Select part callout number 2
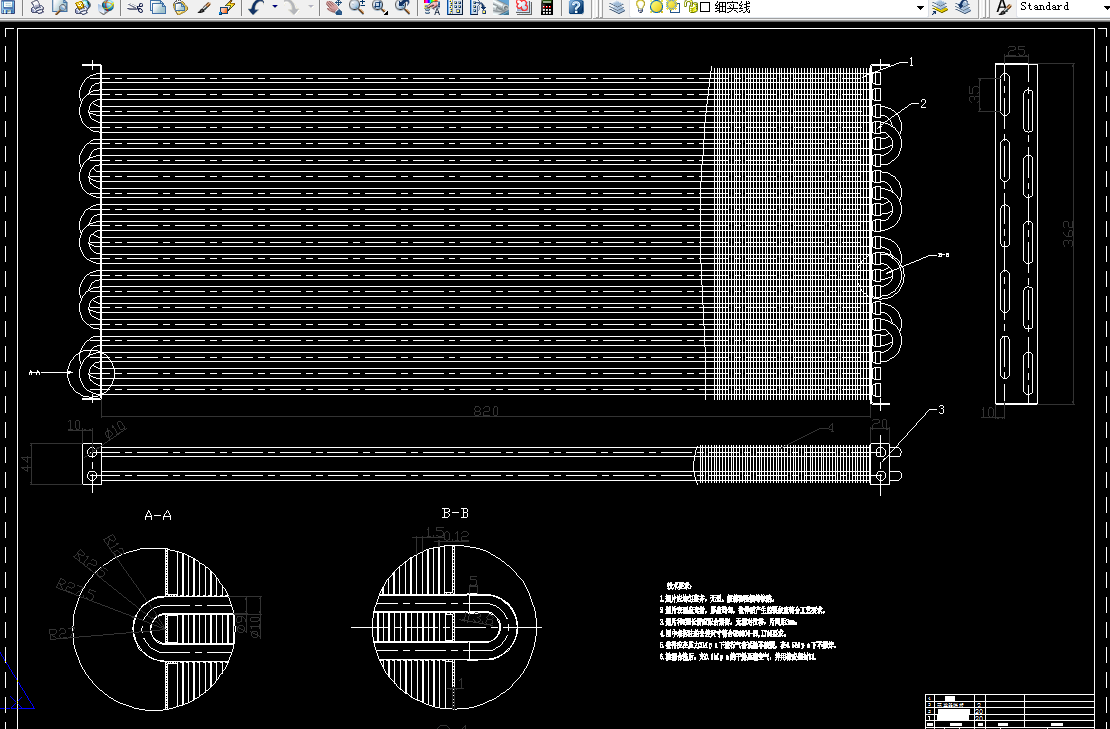1110x729 pixels. [x=922, y=104]
